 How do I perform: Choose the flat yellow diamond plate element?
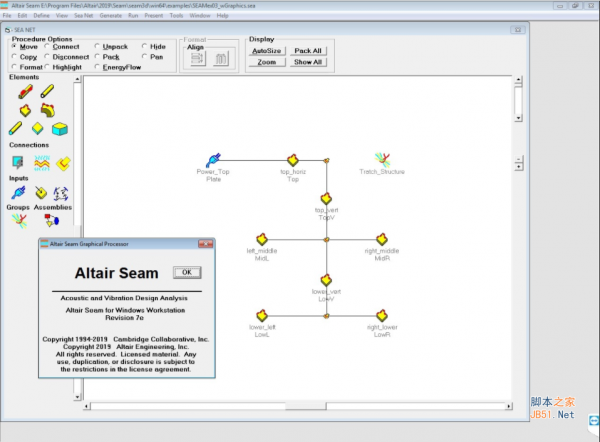[x=38, y=128]
